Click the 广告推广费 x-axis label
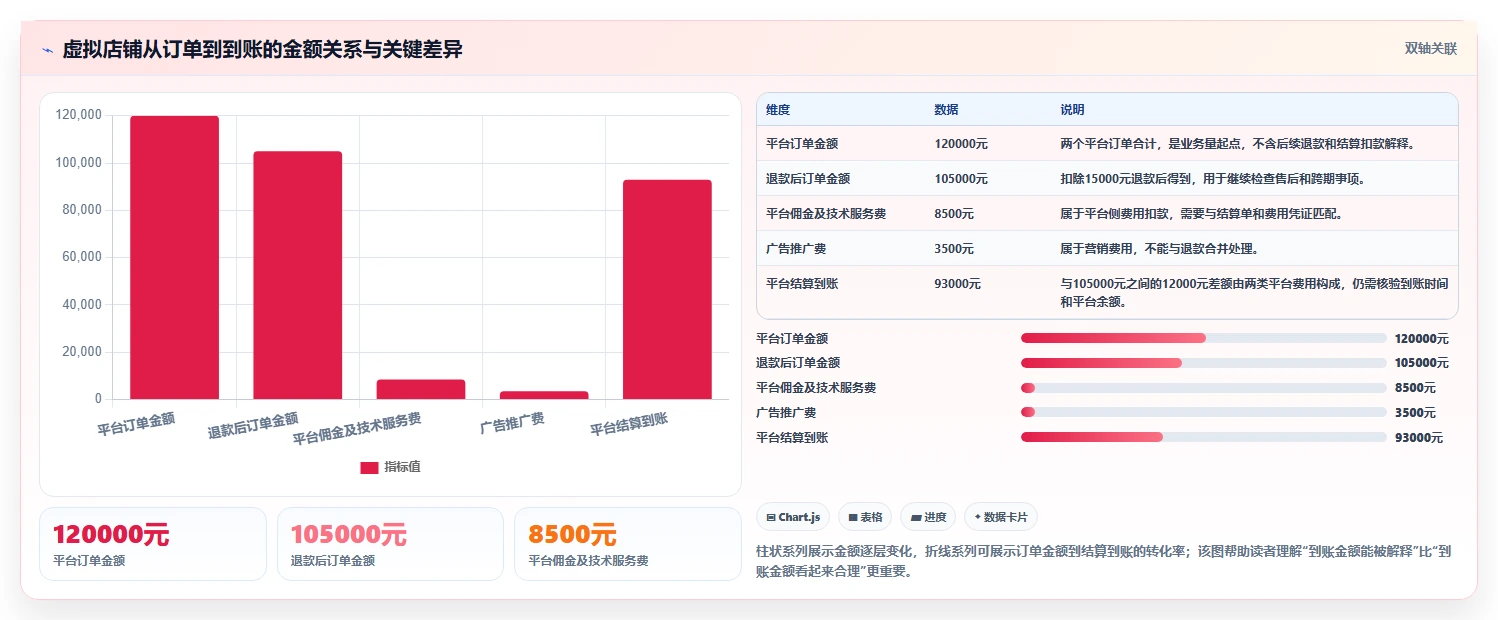The image size is (1498, 620). coord(512,422)
